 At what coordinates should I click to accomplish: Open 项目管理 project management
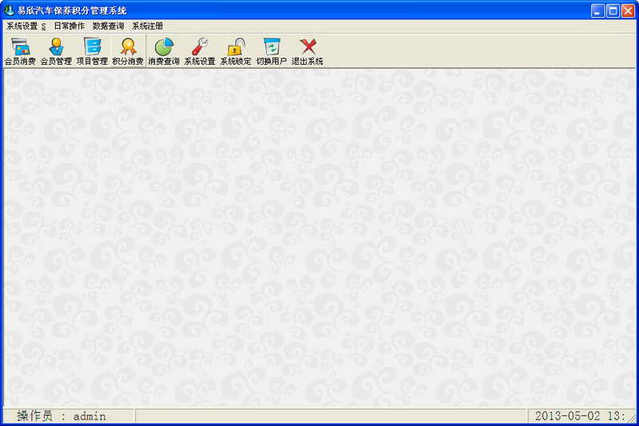tap(92, 51)
